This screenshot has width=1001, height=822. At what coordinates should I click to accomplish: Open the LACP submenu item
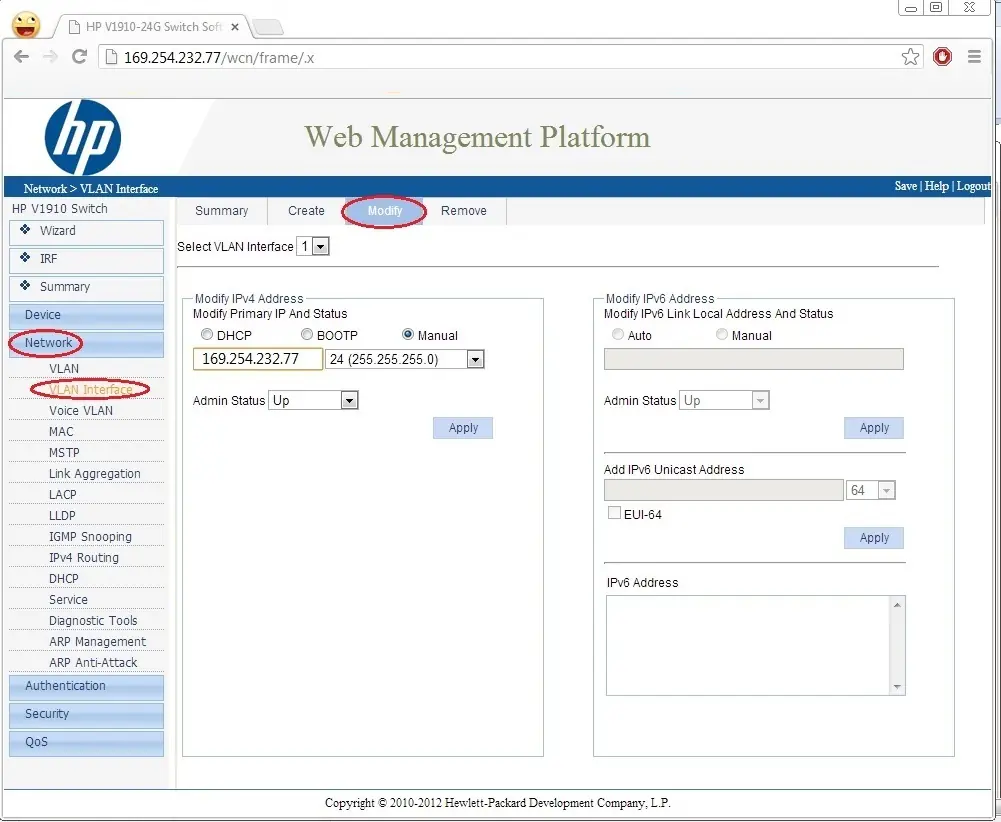point(63,495)
